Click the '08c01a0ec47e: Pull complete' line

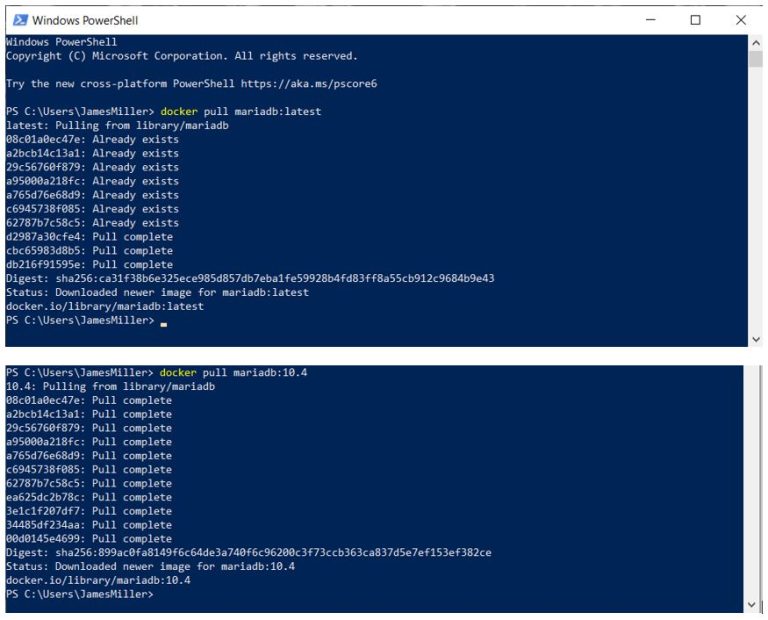click(x=89, y=401)
